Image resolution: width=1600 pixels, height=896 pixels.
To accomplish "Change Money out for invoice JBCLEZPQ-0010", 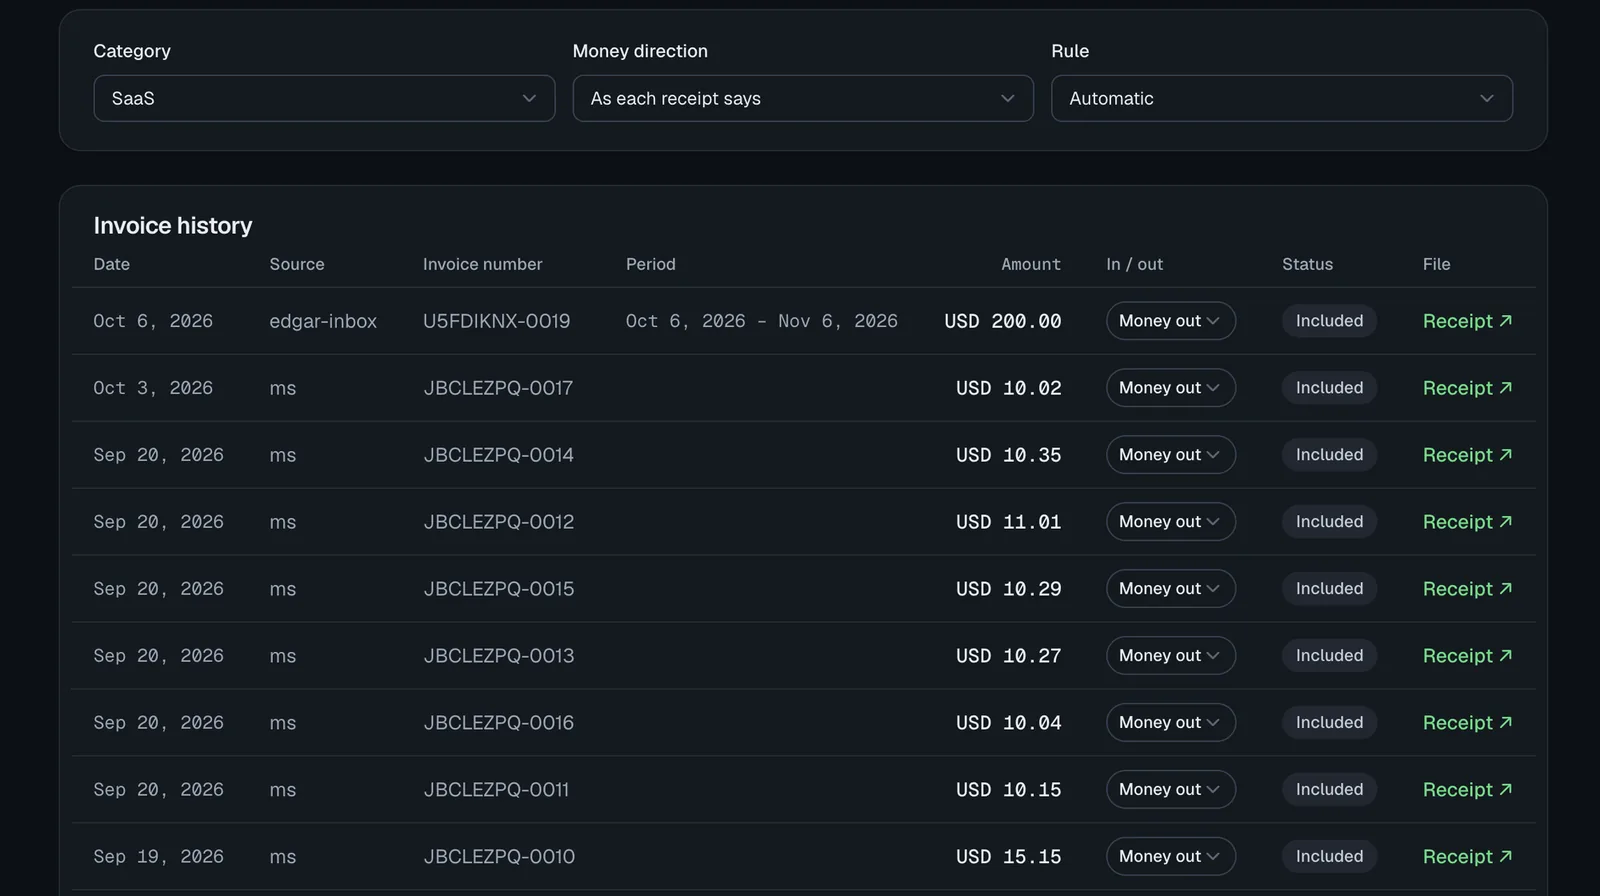I will pos(1171,857).
